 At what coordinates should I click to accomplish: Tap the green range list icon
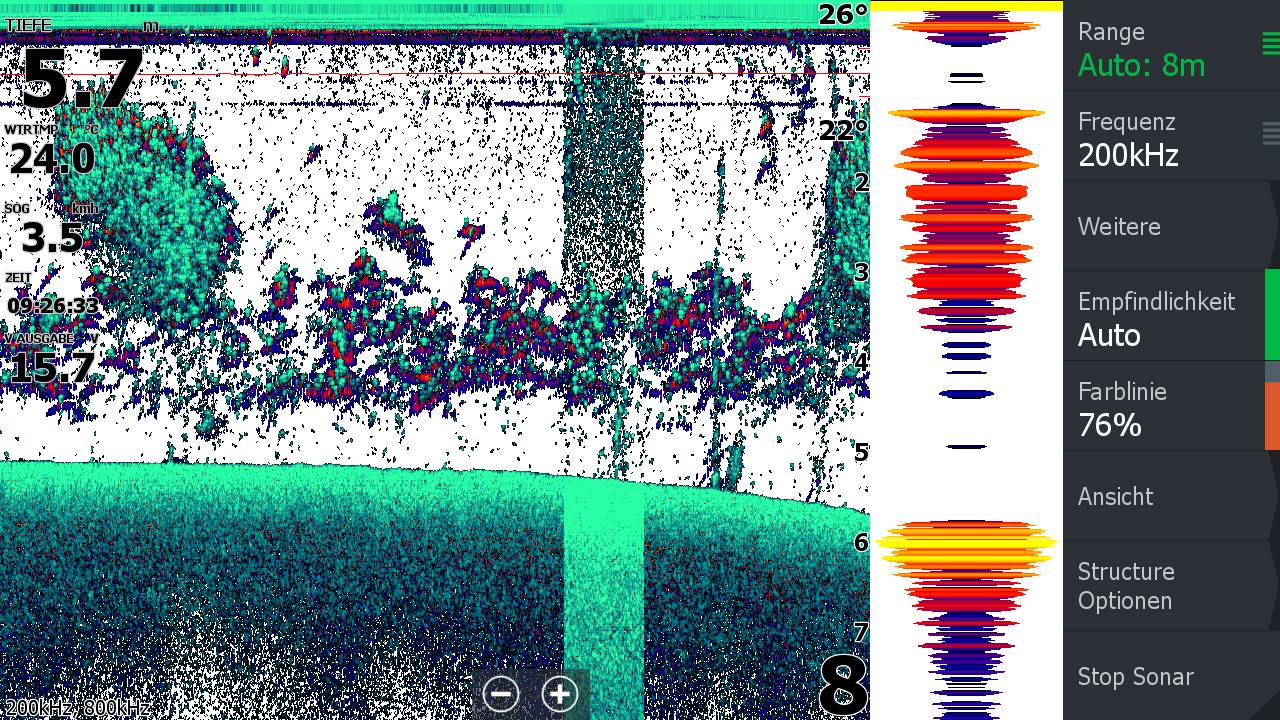coord(1270,44)
